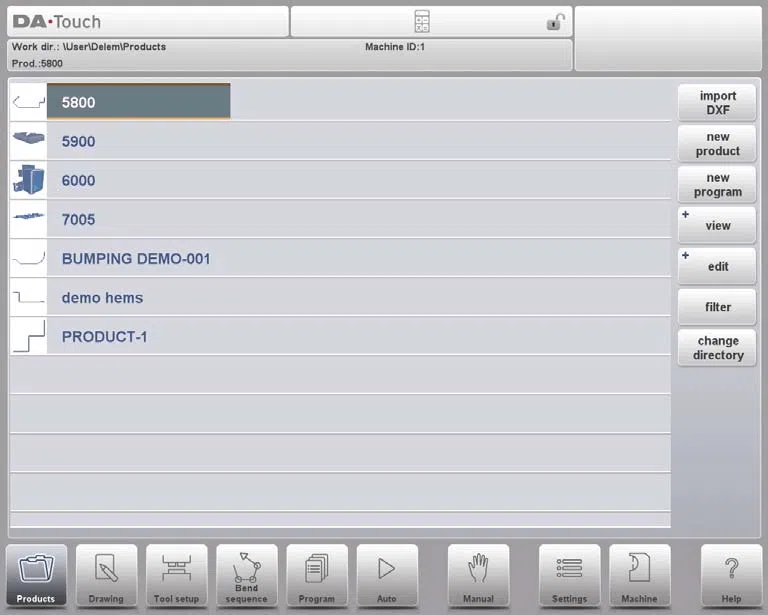Click the Work dir path text

click(89, 47)
